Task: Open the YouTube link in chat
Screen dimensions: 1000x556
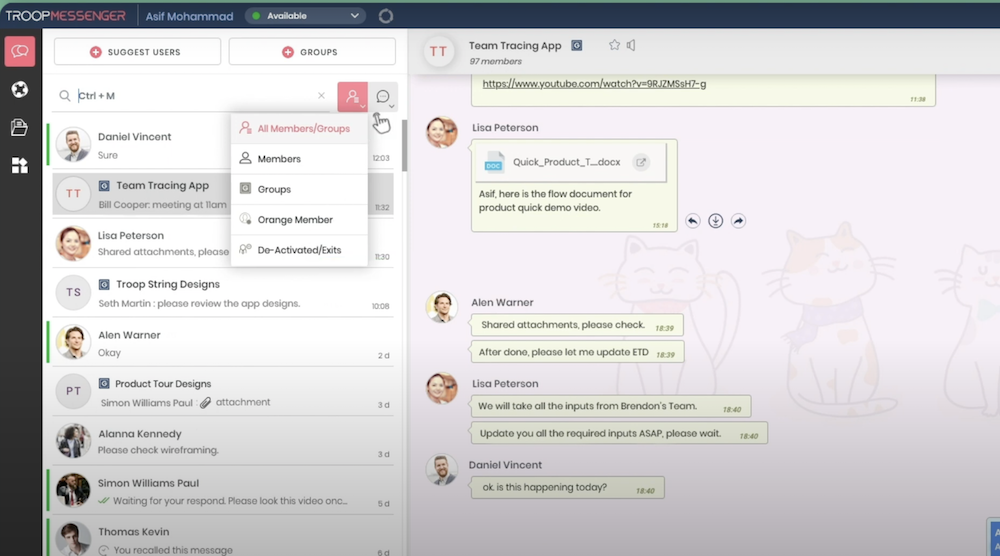Action: click(594, 84)
